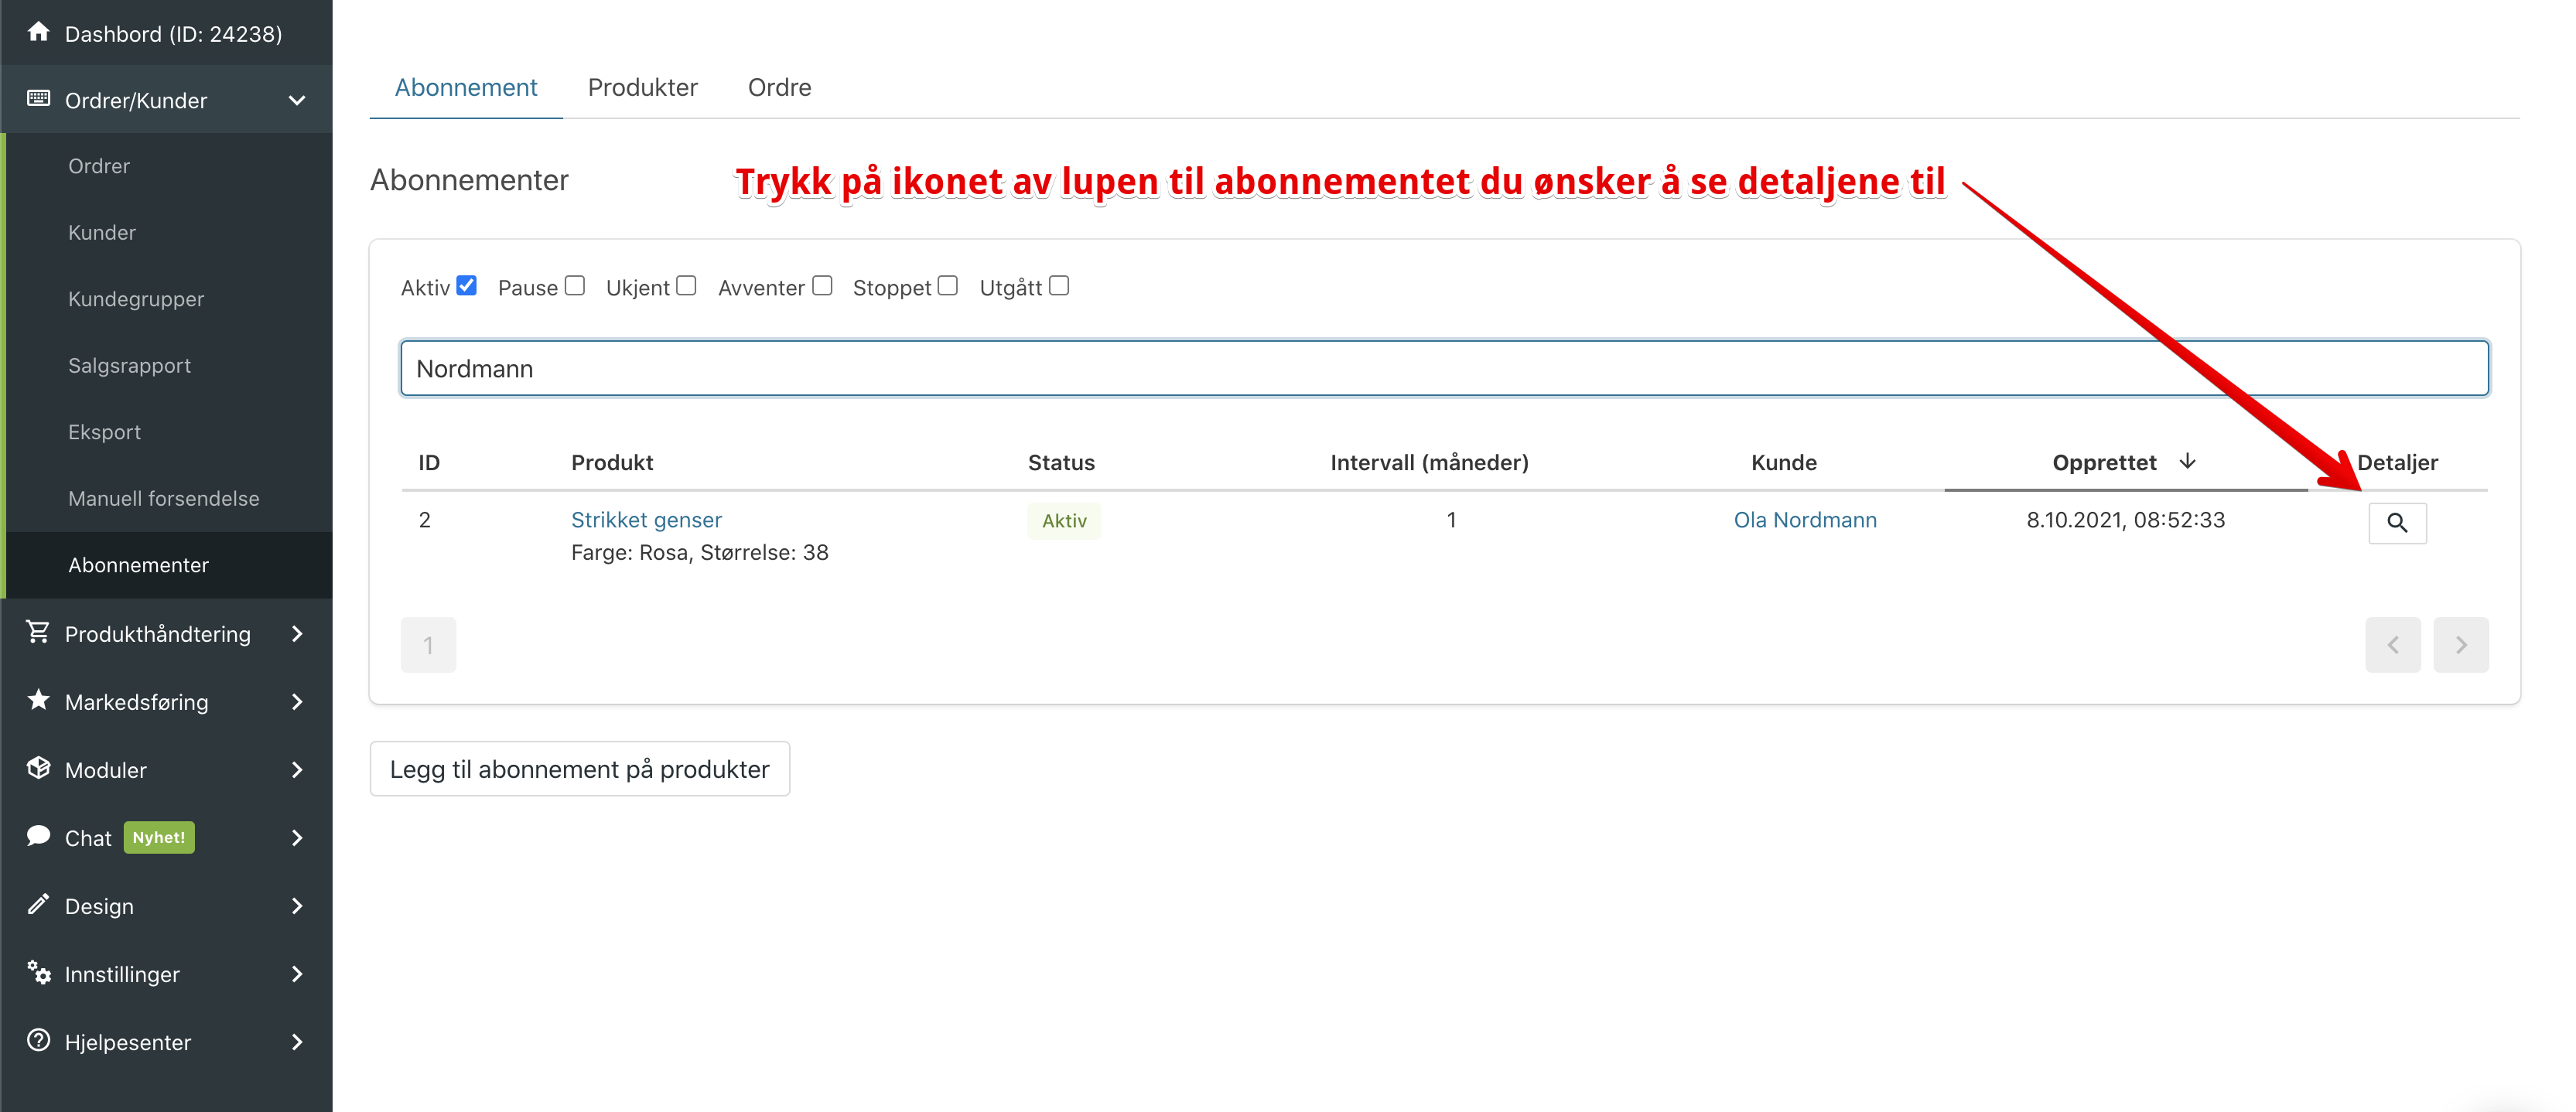Click Legg til abonnement på produkter
This screenshot has height=1112, width=2576.
pos(580,769)
